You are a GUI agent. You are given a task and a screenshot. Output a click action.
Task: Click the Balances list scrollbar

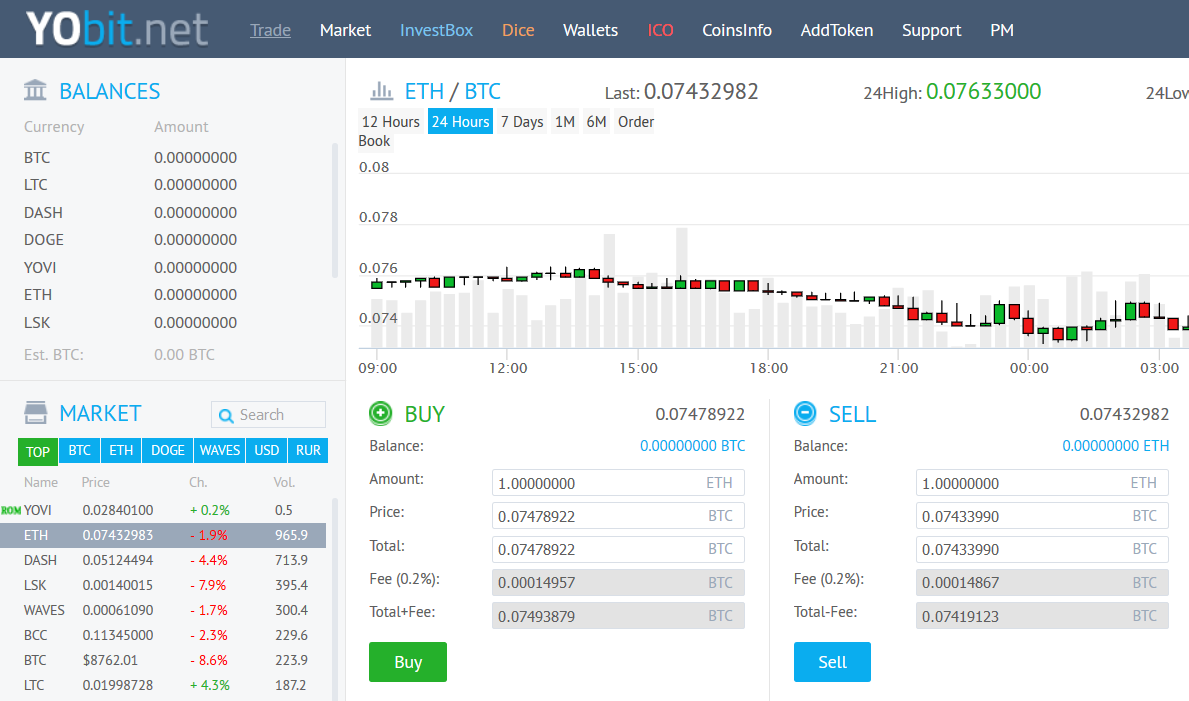334,210
